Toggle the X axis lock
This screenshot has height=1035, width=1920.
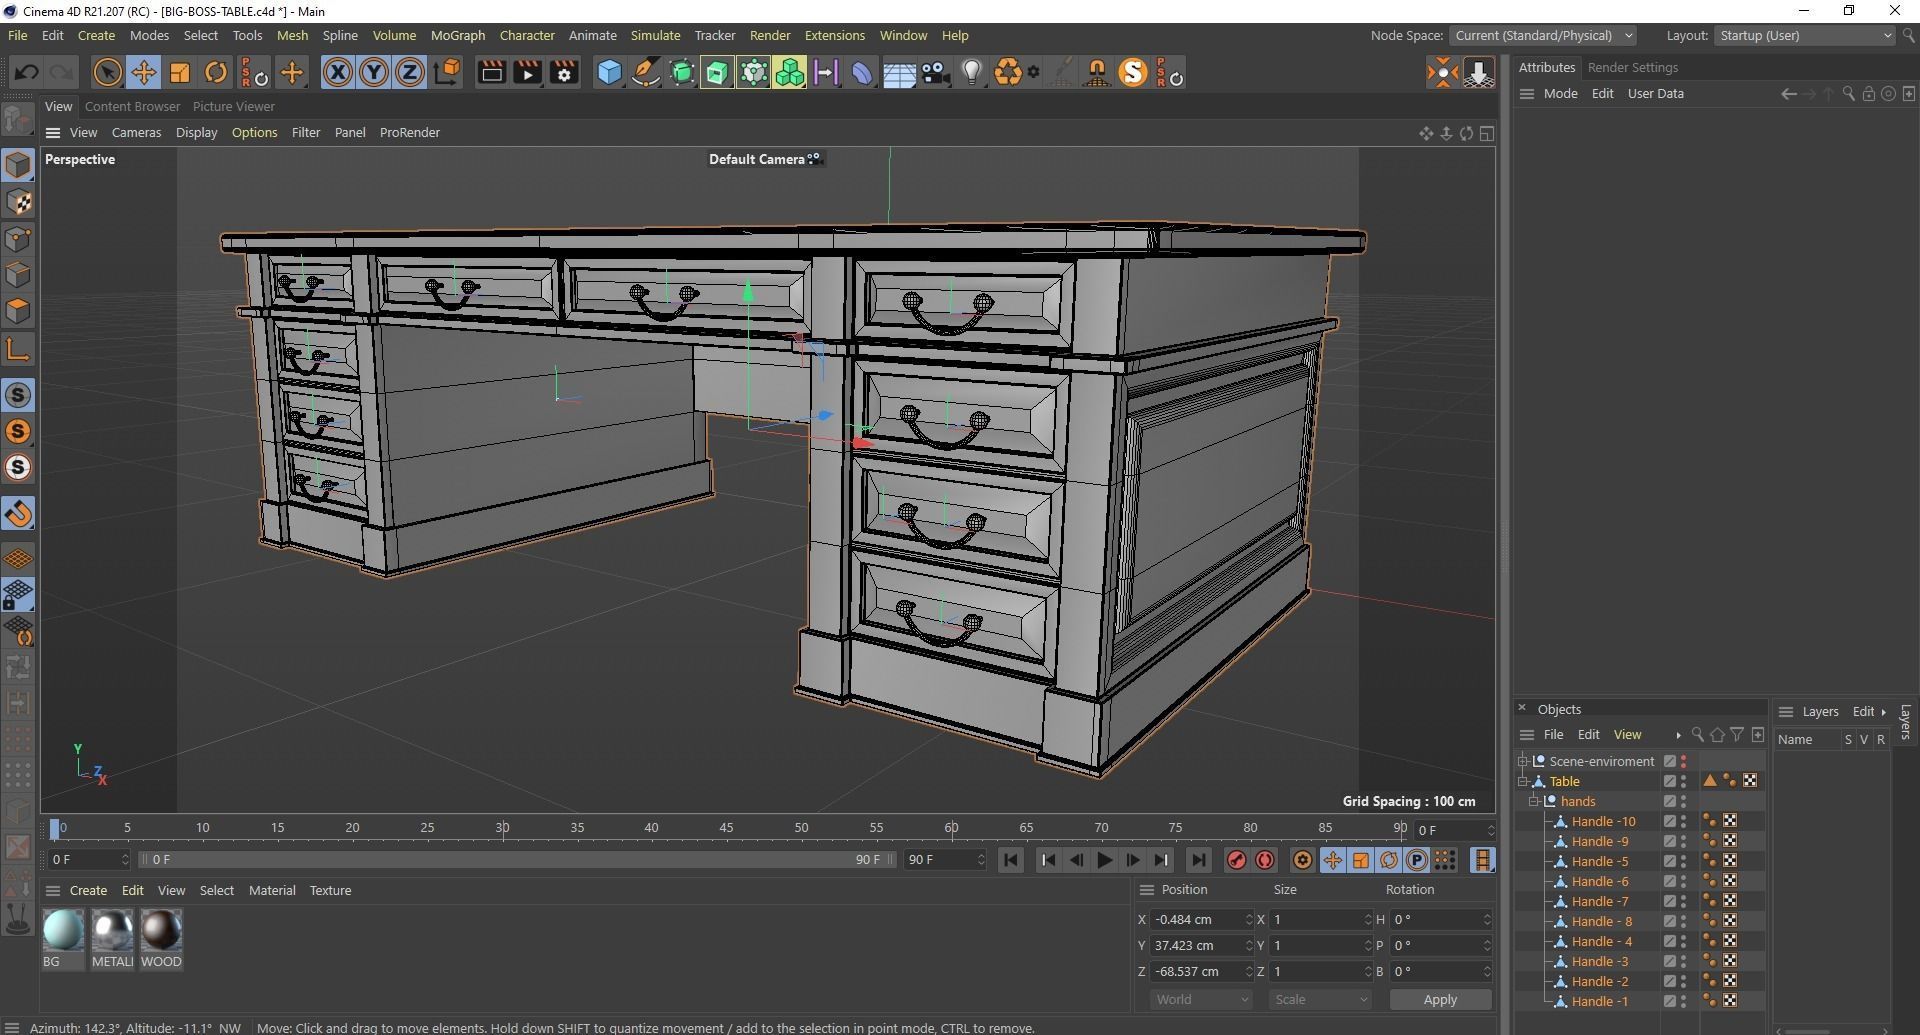[338, 72]
